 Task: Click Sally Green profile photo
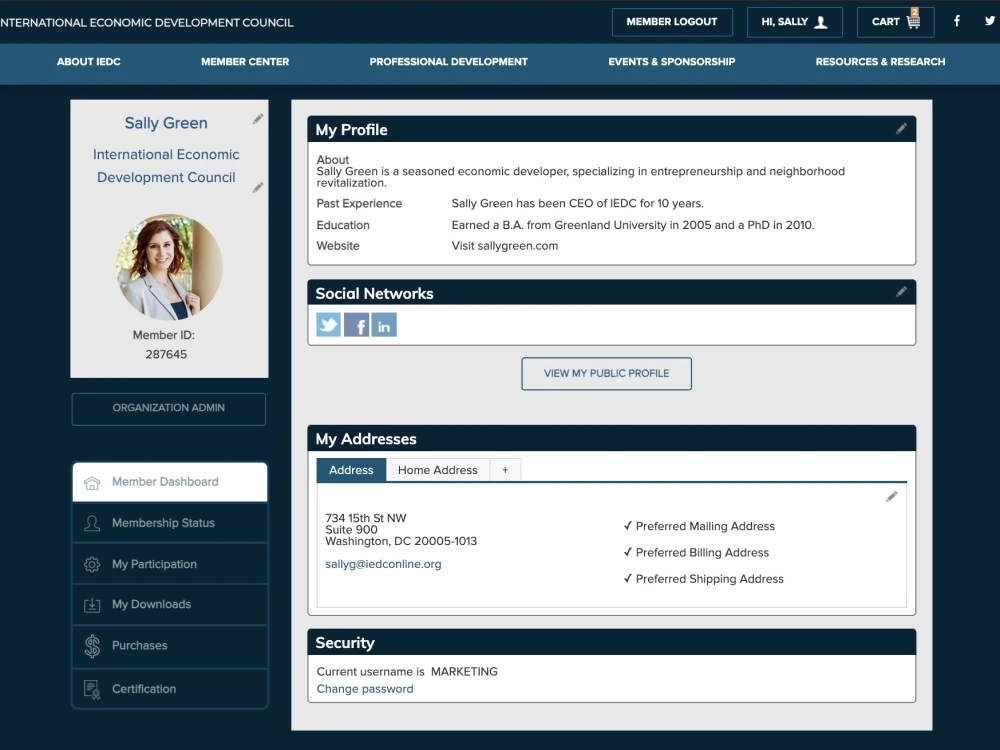169,267
